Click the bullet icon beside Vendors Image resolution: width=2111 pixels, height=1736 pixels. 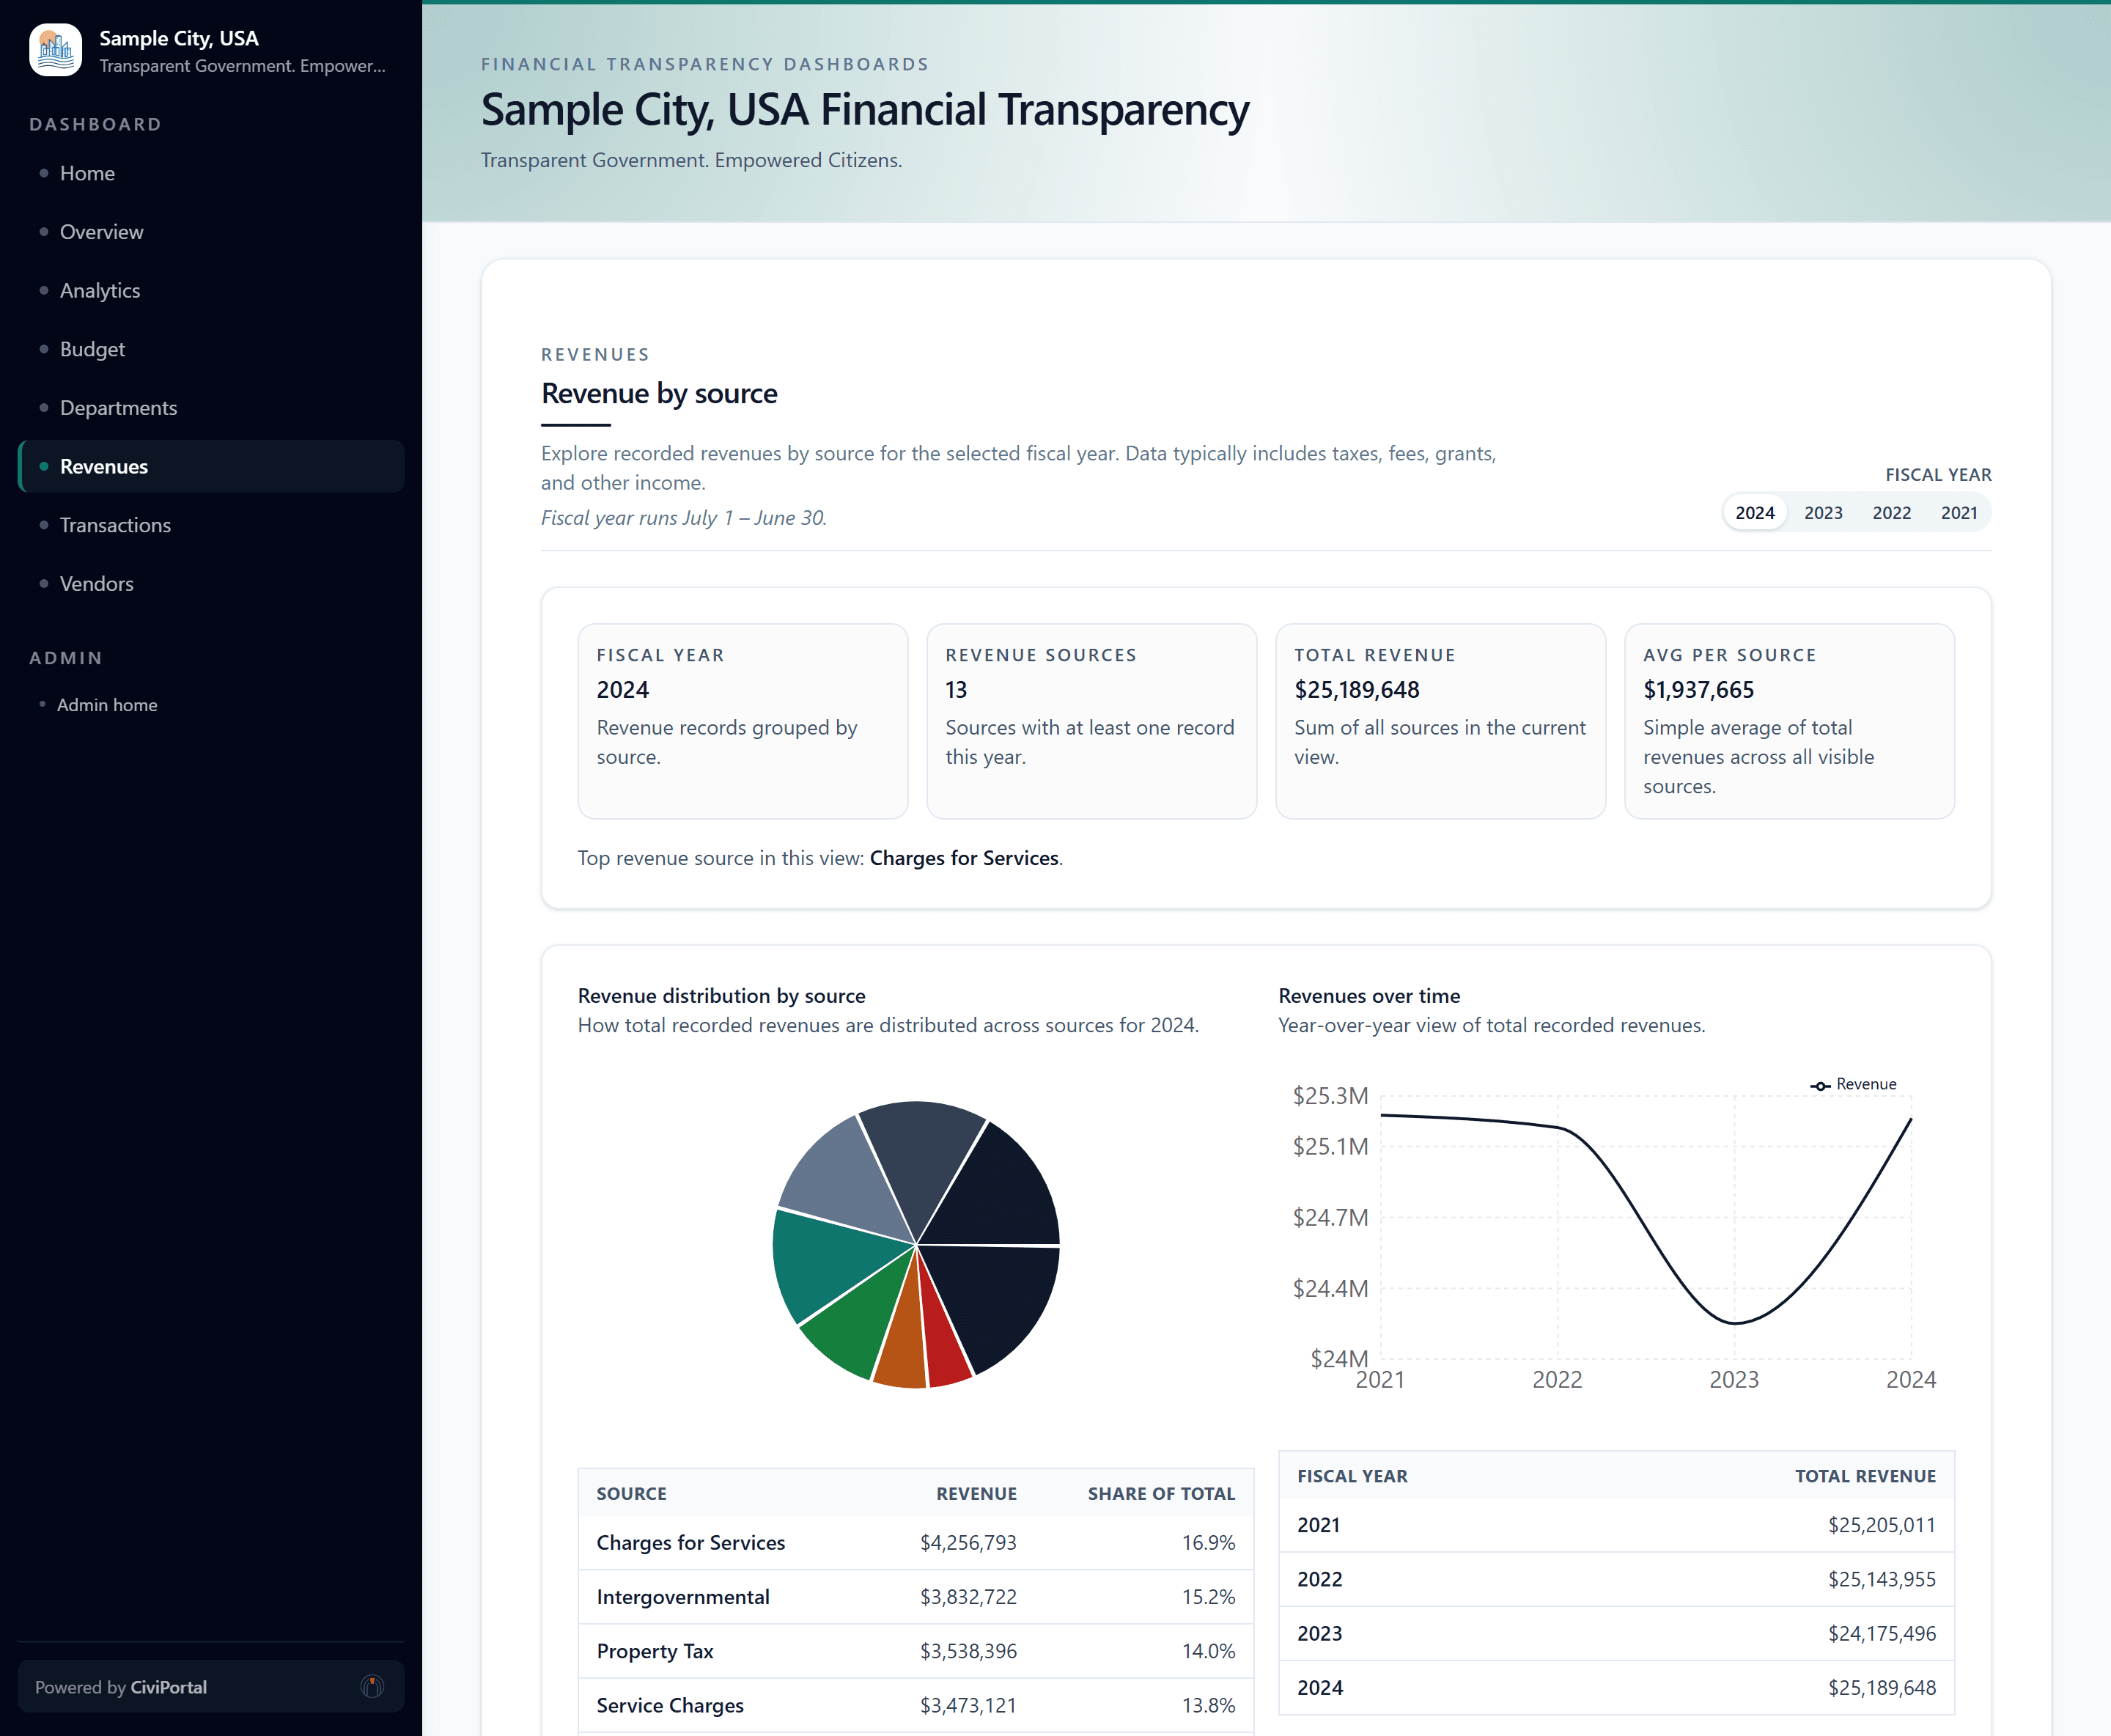[x=43, y=583]
